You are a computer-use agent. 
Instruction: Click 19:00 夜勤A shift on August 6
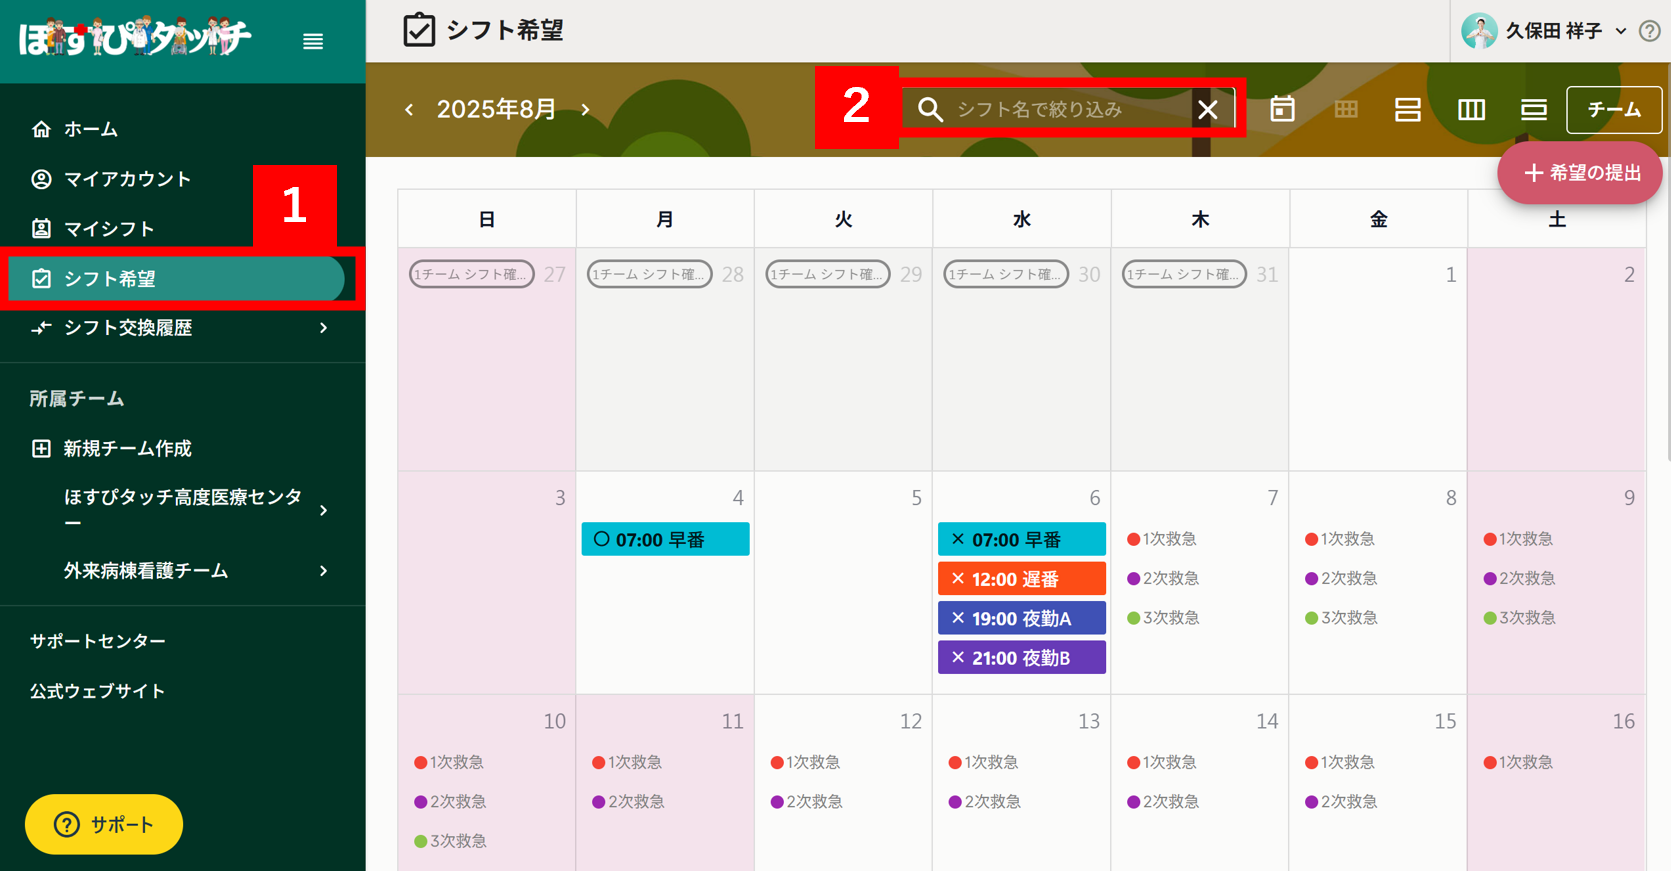click(x=1022, y=618)
